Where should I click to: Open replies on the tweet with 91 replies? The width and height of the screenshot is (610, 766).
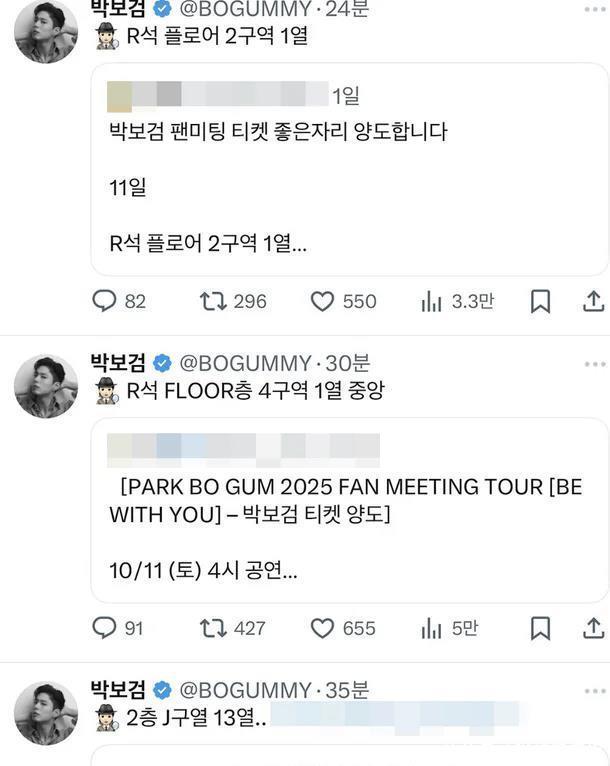(x=105, y=628)
